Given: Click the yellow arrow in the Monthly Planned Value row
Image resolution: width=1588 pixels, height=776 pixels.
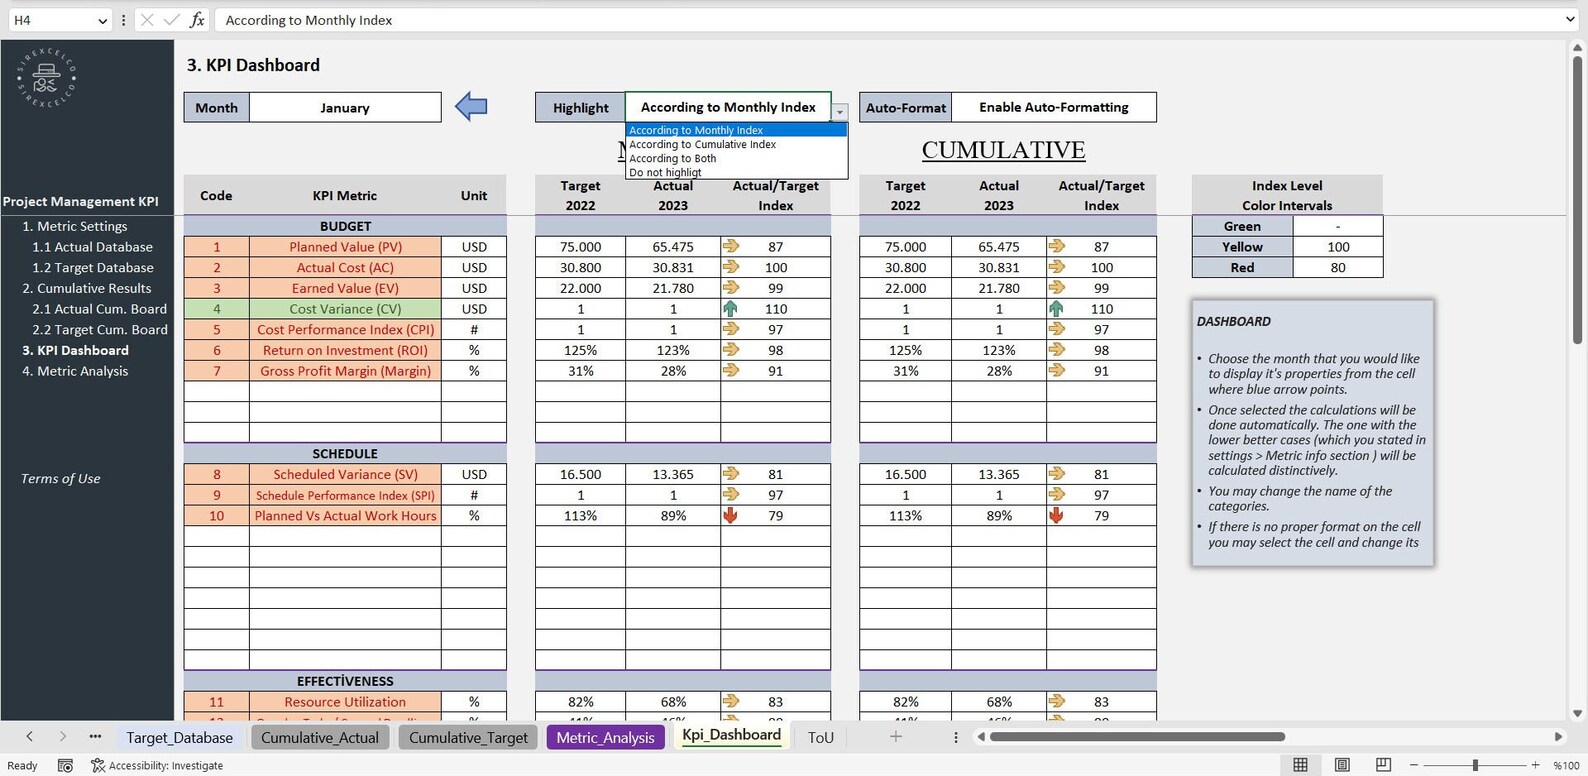Looking at the screenshot, I should [731, 246].
